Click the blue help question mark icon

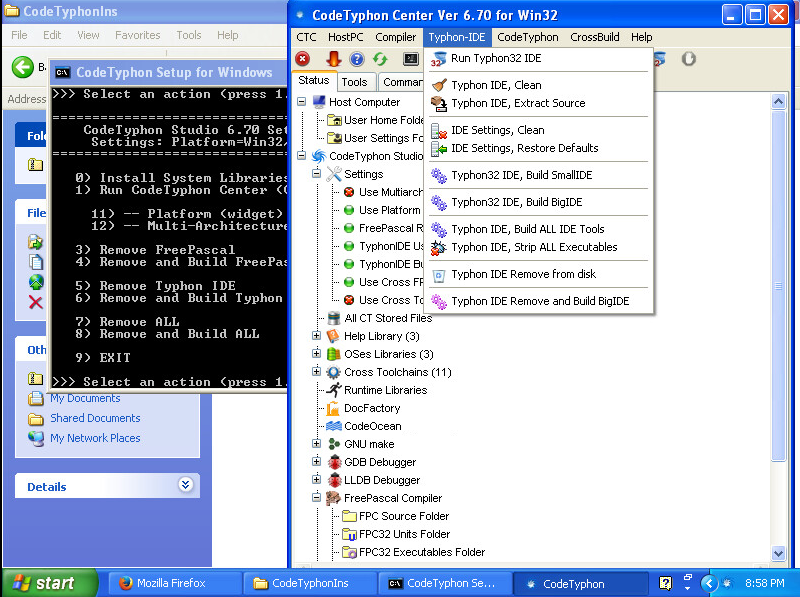(356, 60)
